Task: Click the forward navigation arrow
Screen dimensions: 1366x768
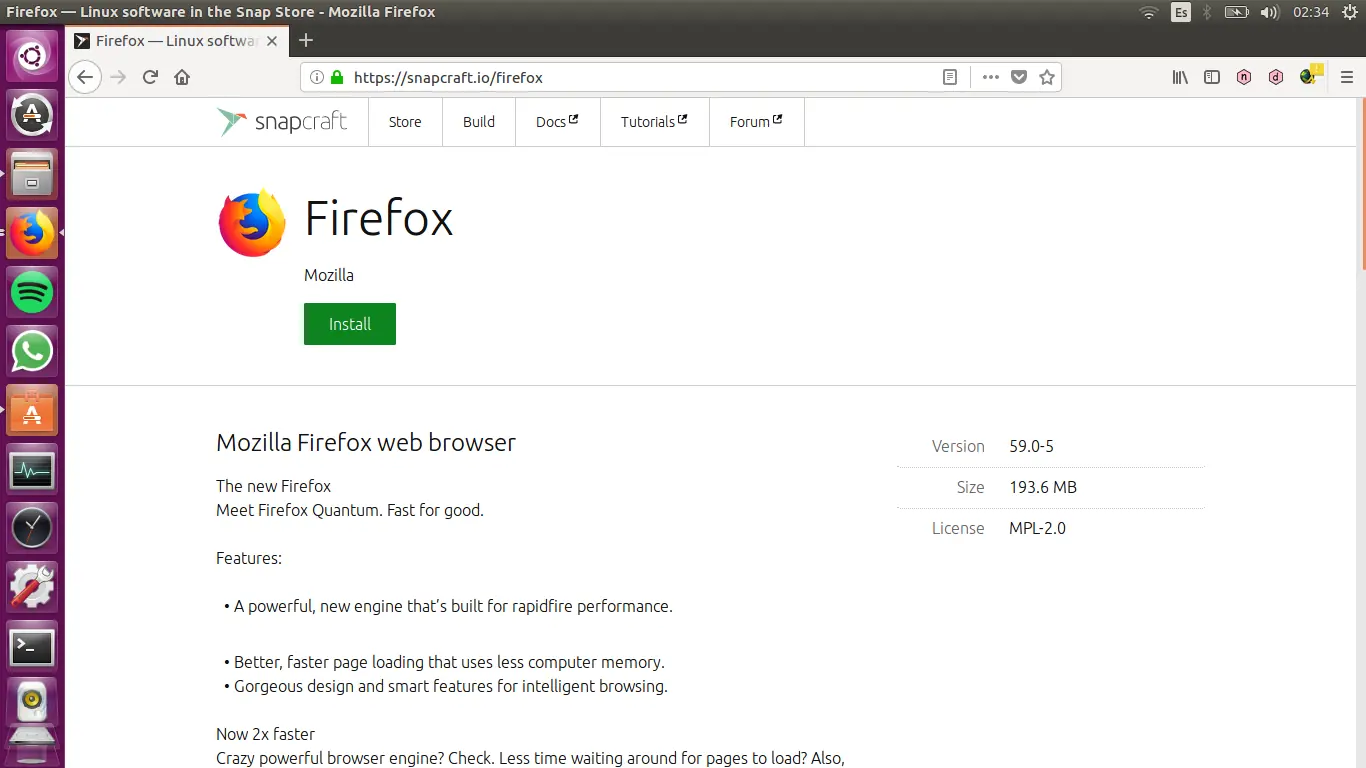Action: point(118,77)
